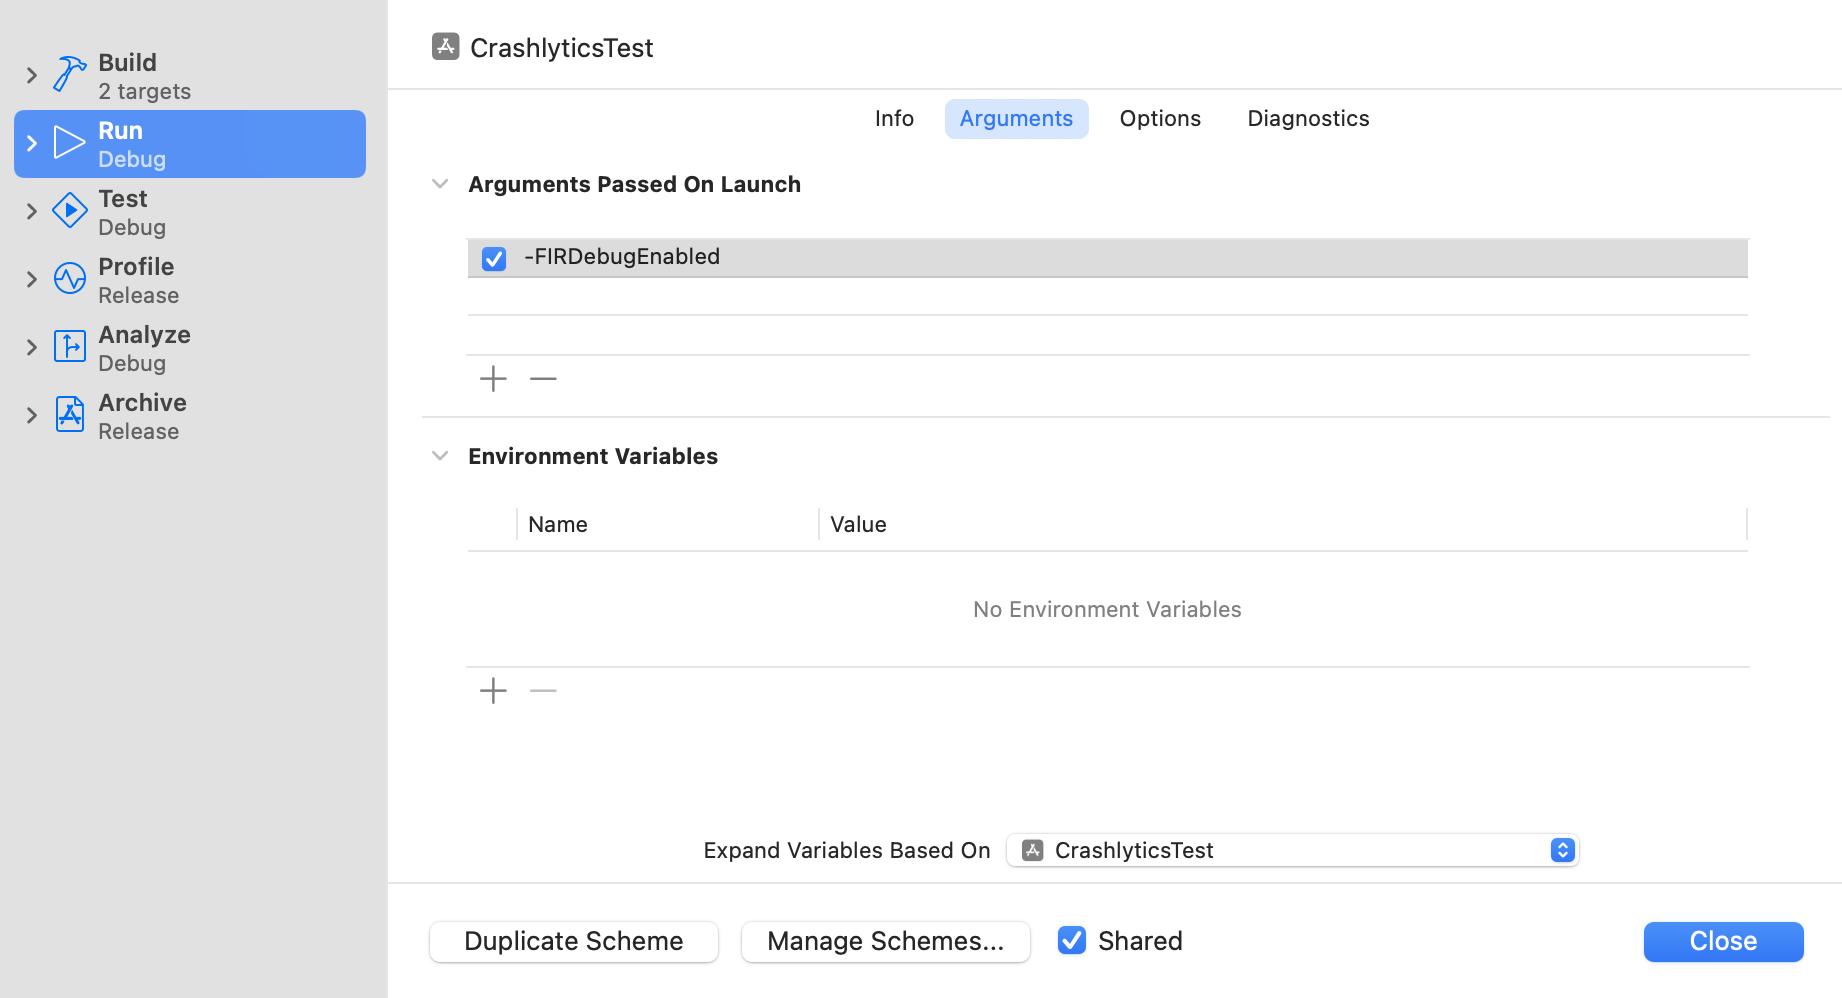Click the blue Close button
Screen dimensions: 1842x998
(x=1723, y=942)
